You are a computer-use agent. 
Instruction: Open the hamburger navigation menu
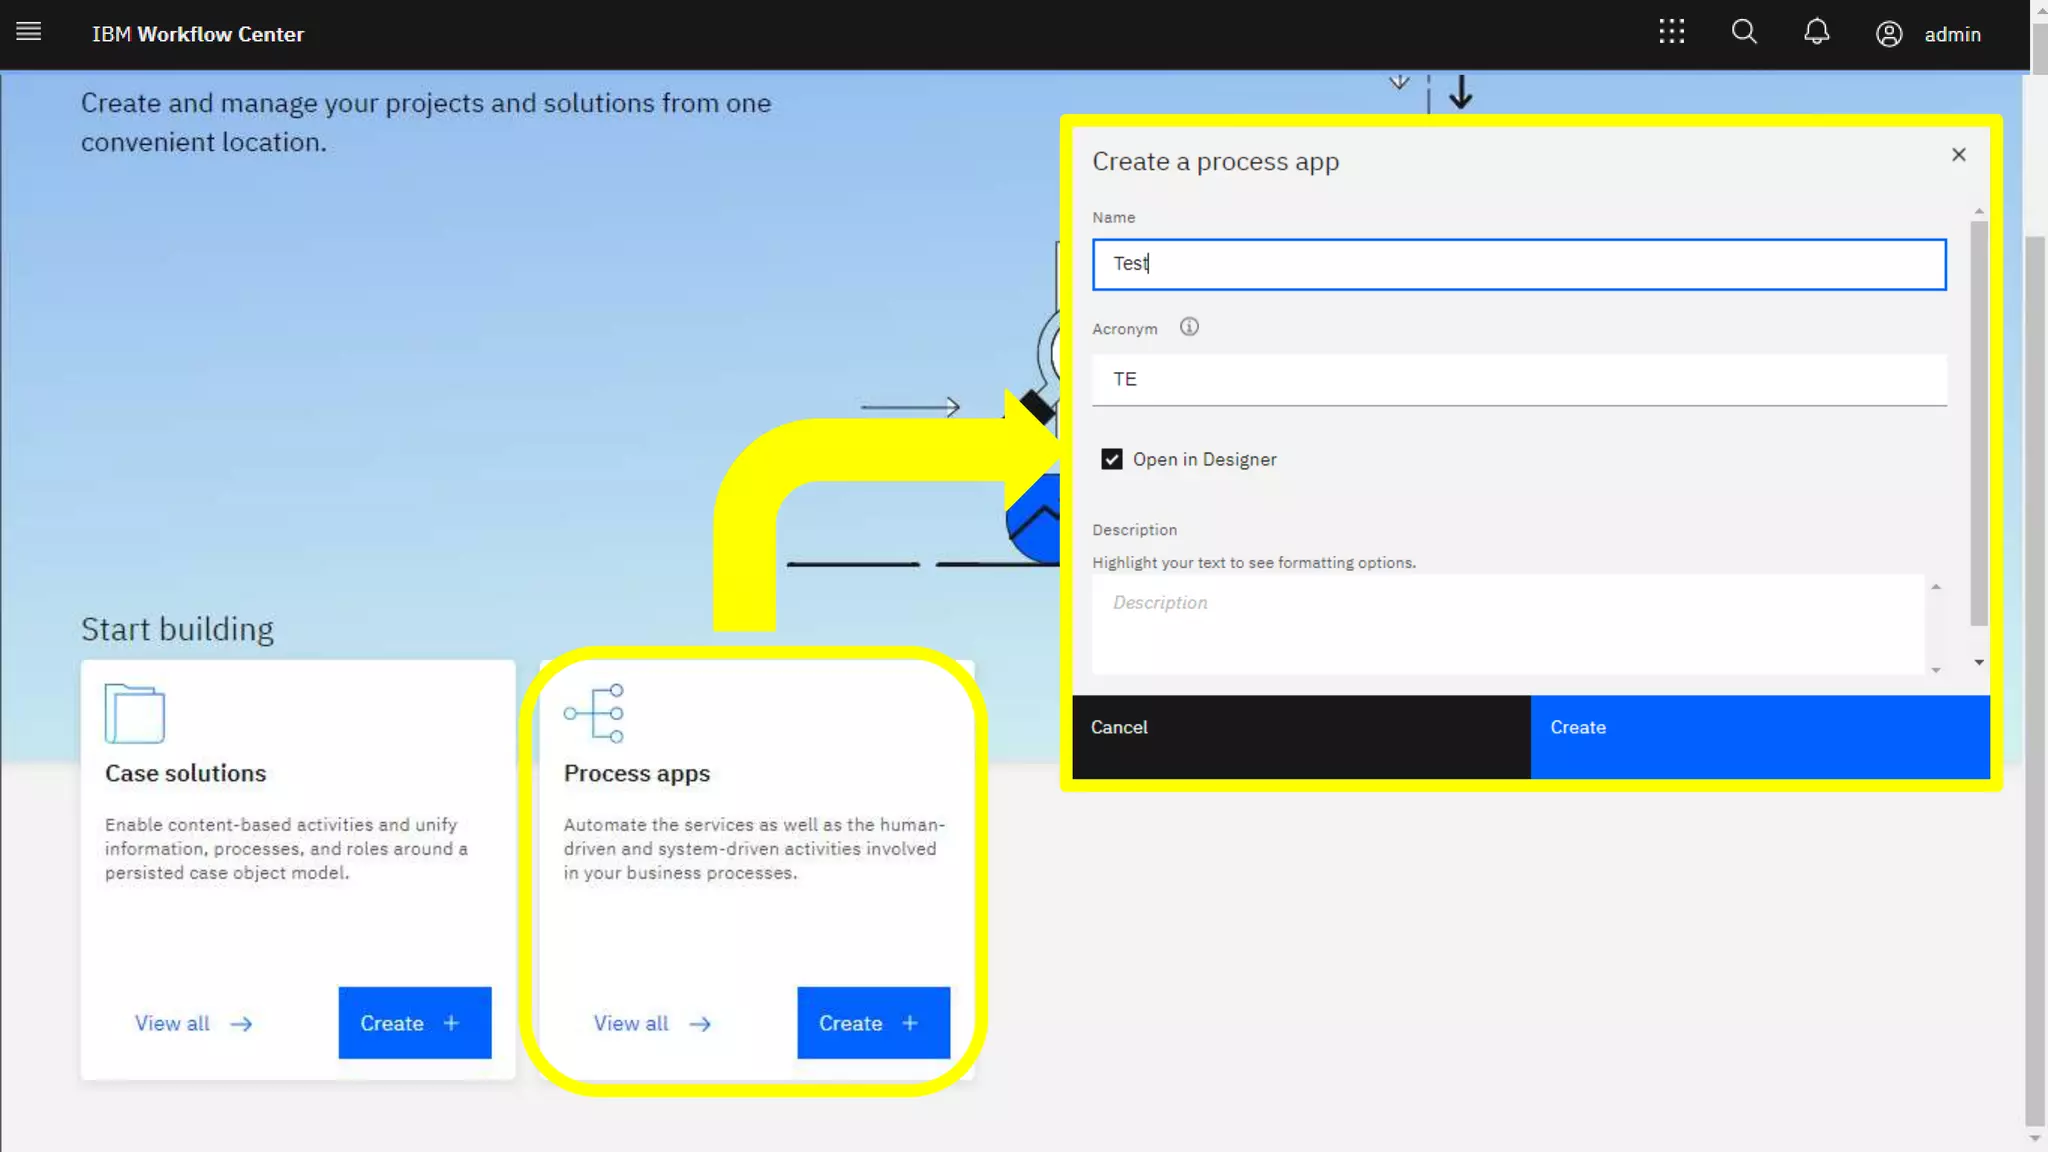click(29, 32)
